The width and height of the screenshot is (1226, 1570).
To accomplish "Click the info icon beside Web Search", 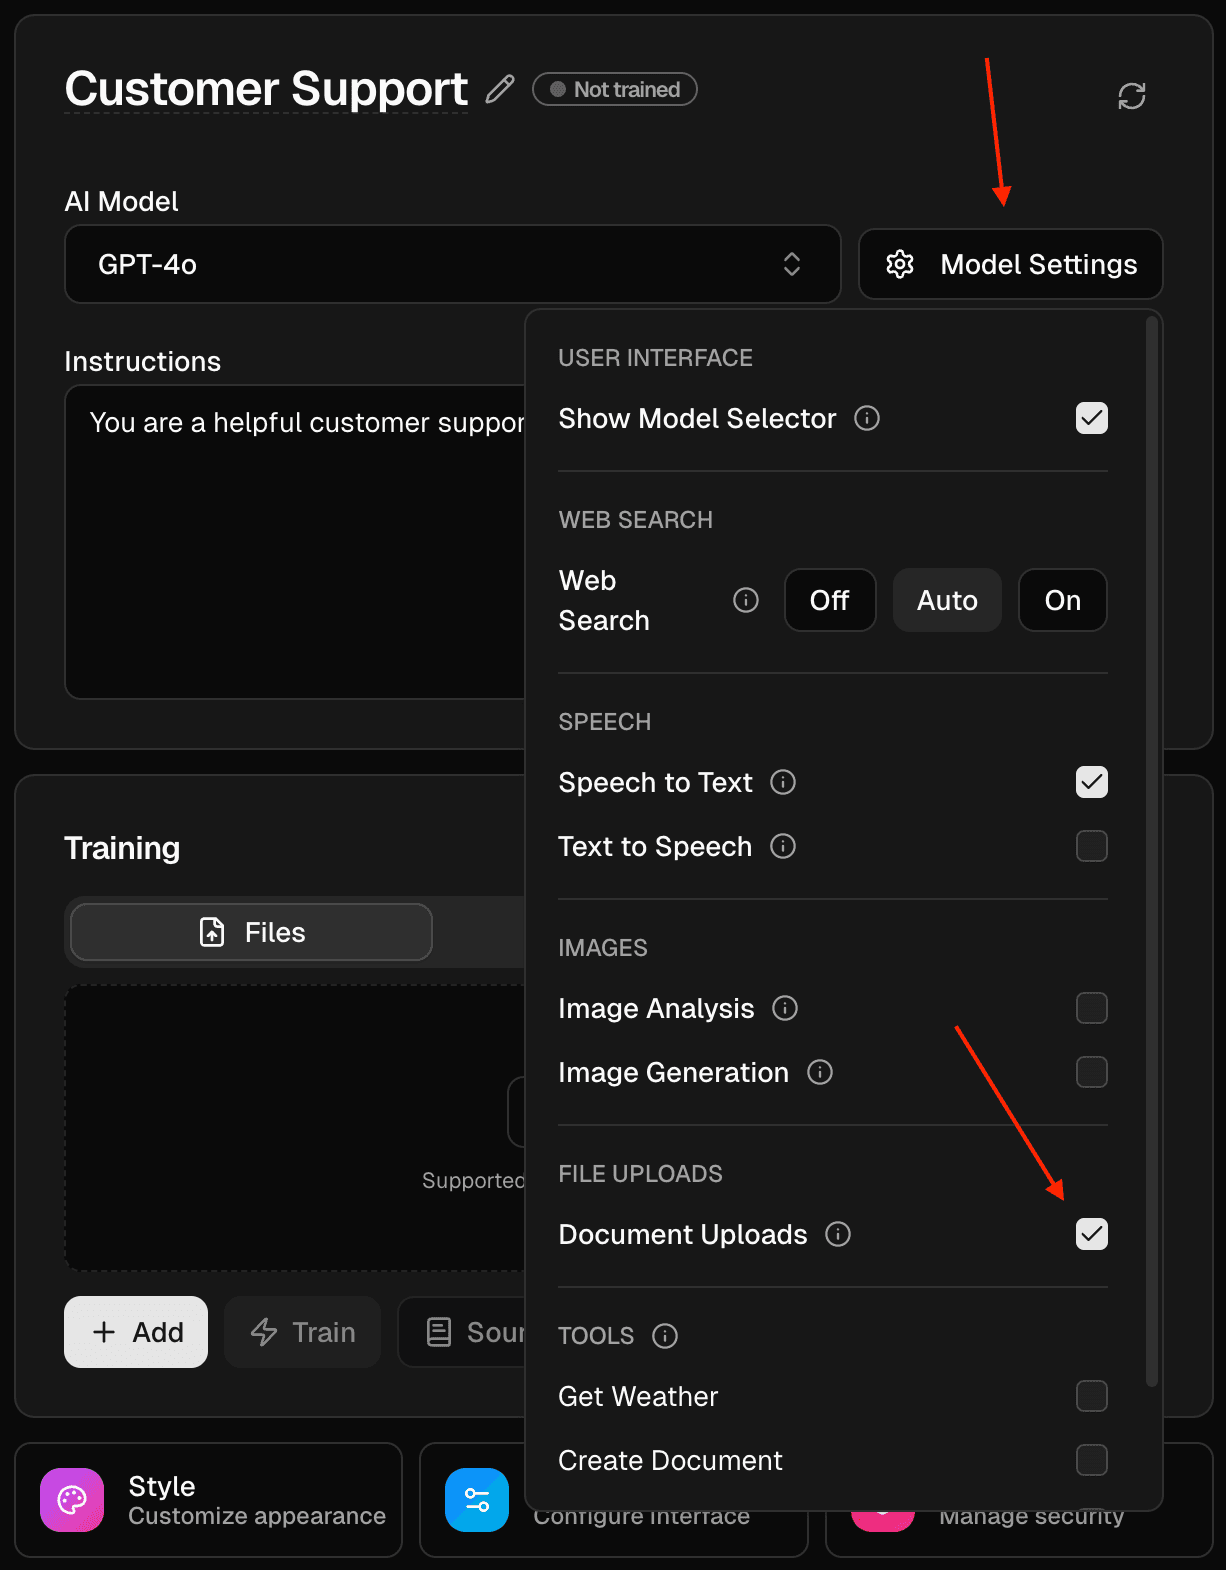I will pos(746,600).
